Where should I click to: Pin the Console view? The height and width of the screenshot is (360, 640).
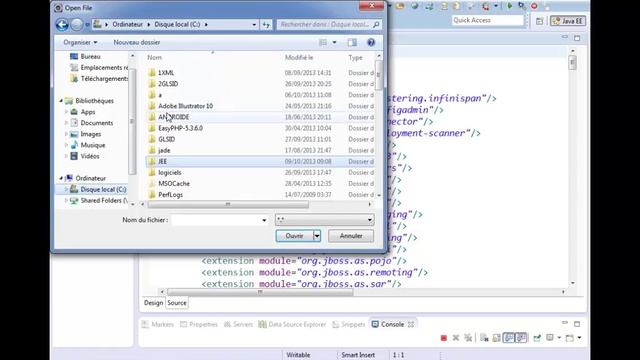537,338
